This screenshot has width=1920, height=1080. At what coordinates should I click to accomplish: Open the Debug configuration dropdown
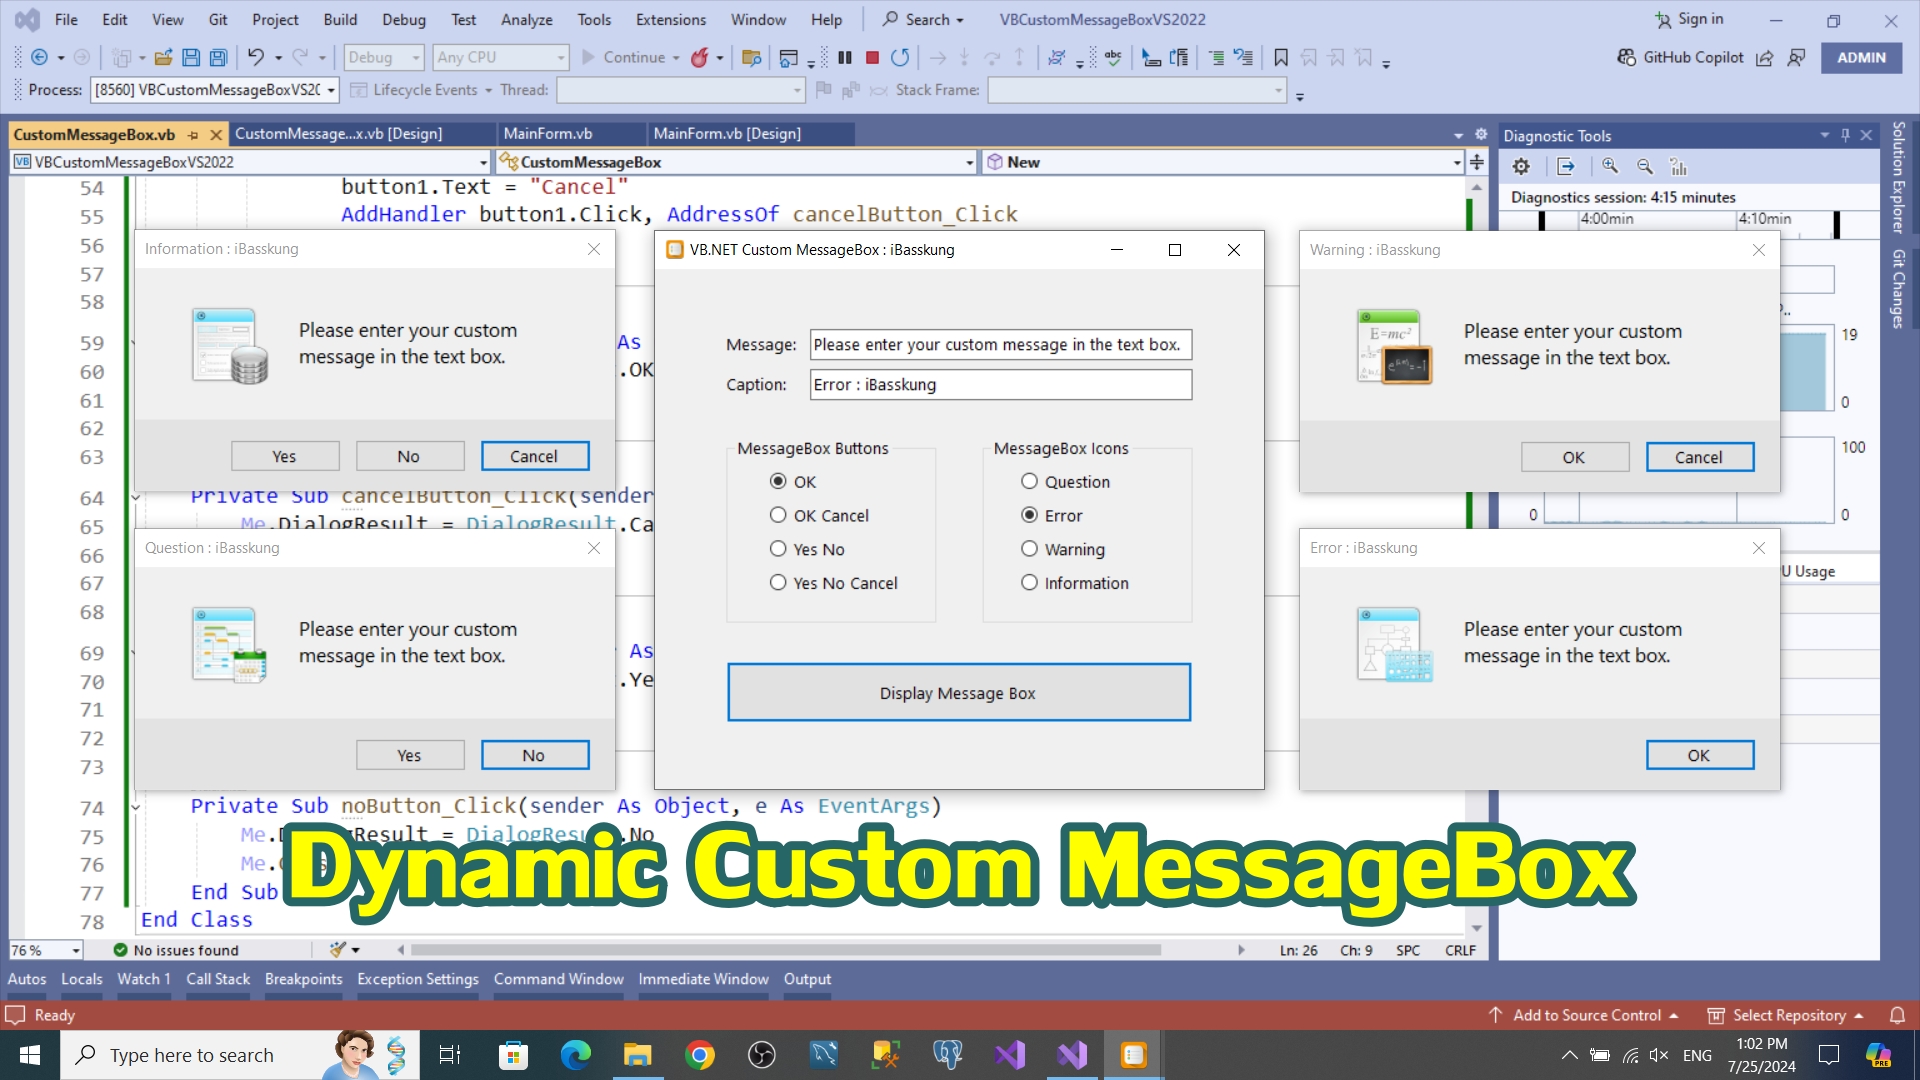[384, 58]
